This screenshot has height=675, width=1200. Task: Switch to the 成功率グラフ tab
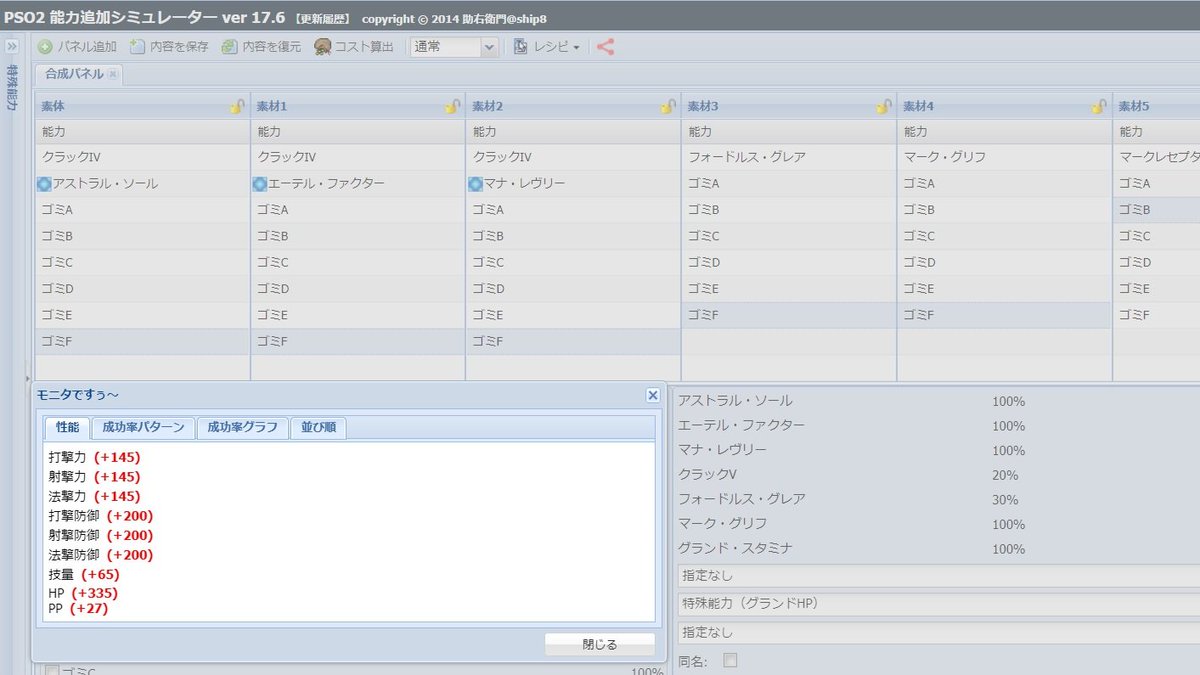click(242, 428)
